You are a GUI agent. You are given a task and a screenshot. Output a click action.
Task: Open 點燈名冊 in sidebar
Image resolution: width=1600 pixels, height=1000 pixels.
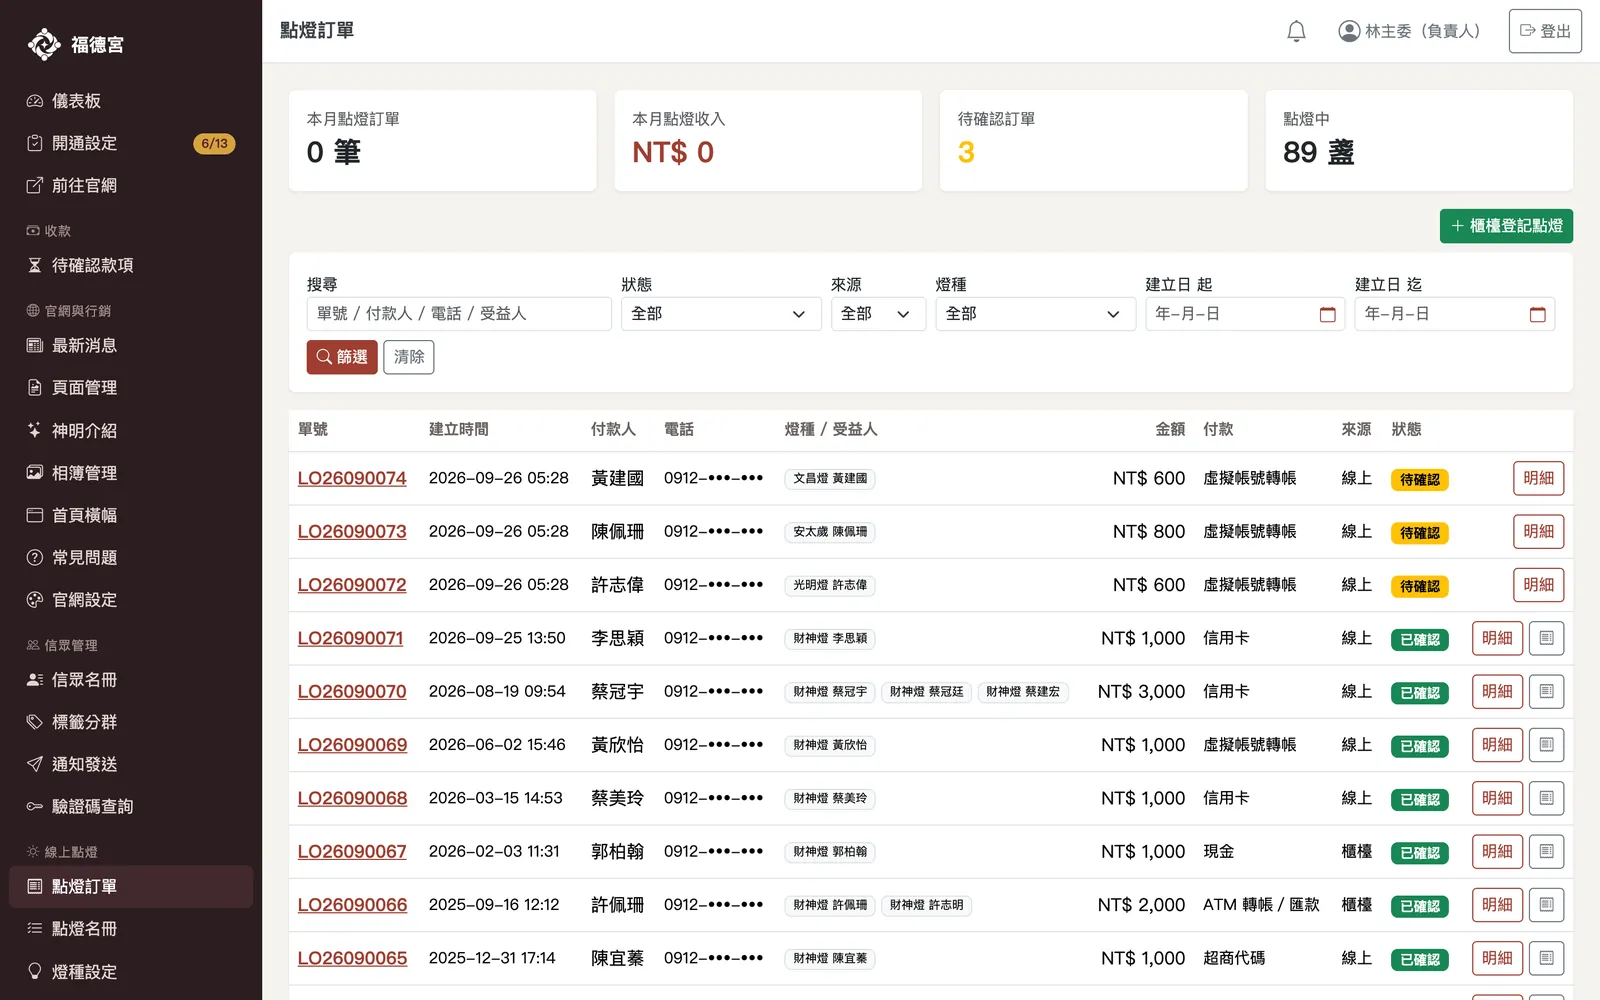coord(131,928)
